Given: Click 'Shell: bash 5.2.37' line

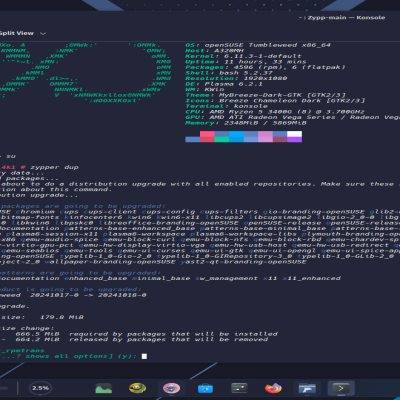Looking at the screenshot, I should [x=229, y=73].
